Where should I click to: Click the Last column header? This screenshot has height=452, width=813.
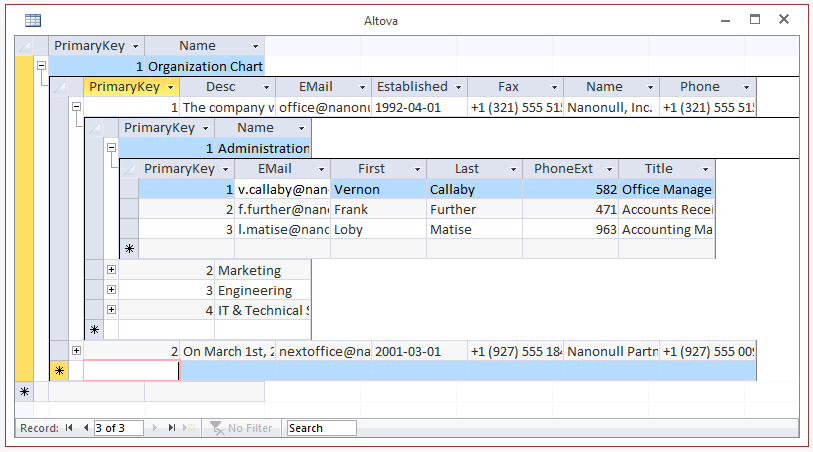pyautogui.click(x=466, y=169)
